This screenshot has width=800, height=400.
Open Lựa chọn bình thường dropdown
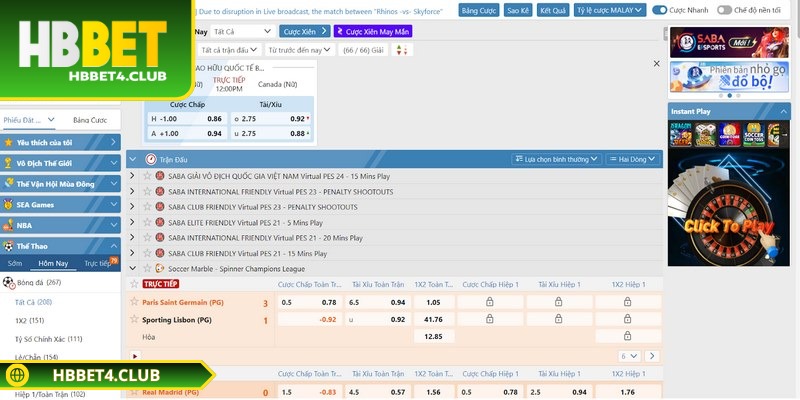[557, 160]
